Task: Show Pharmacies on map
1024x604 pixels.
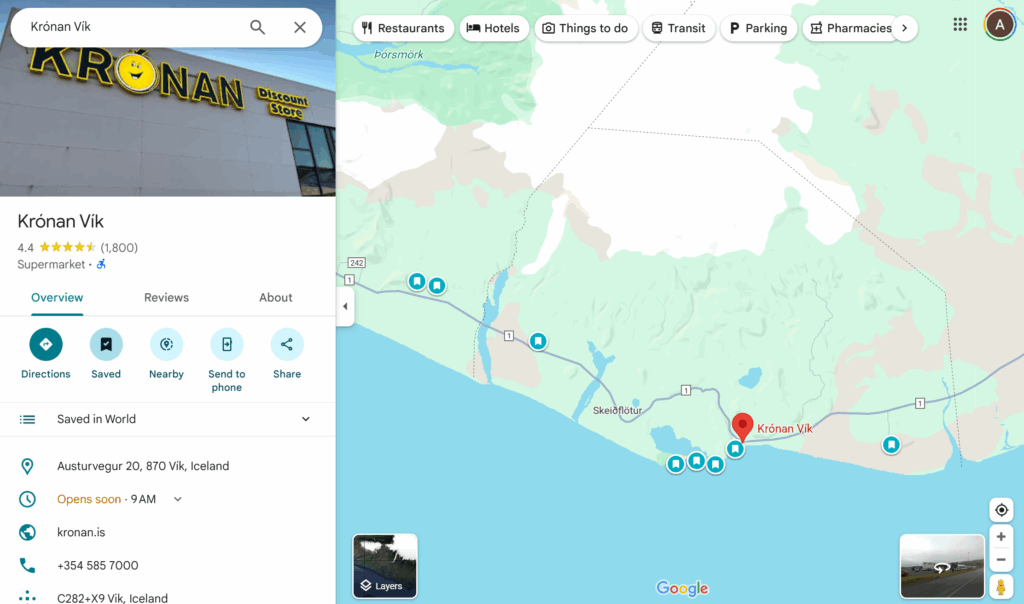Action: click(x=851, y=28)
